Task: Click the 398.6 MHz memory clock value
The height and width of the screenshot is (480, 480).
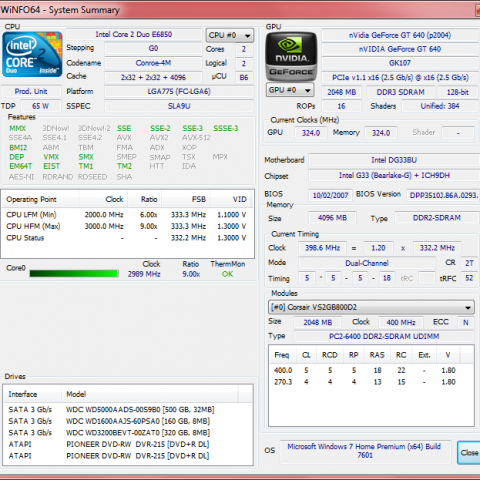Action: tap(322, 248)
